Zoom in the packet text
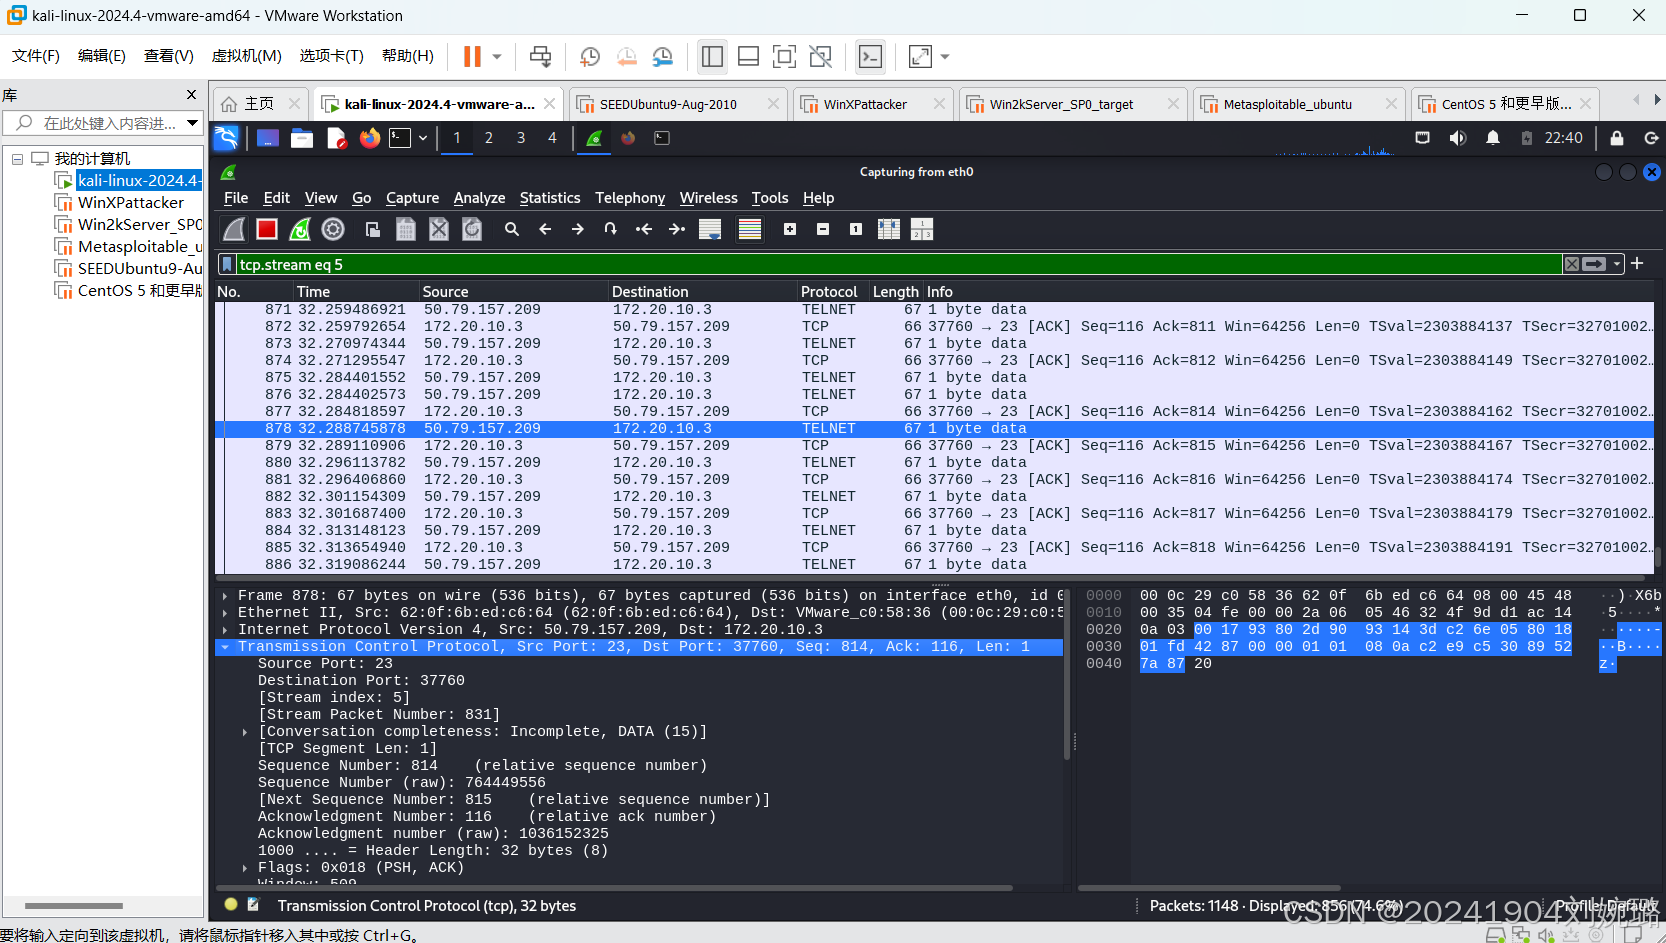Viewport: 1666px width, 943px height. click(790, 230)
